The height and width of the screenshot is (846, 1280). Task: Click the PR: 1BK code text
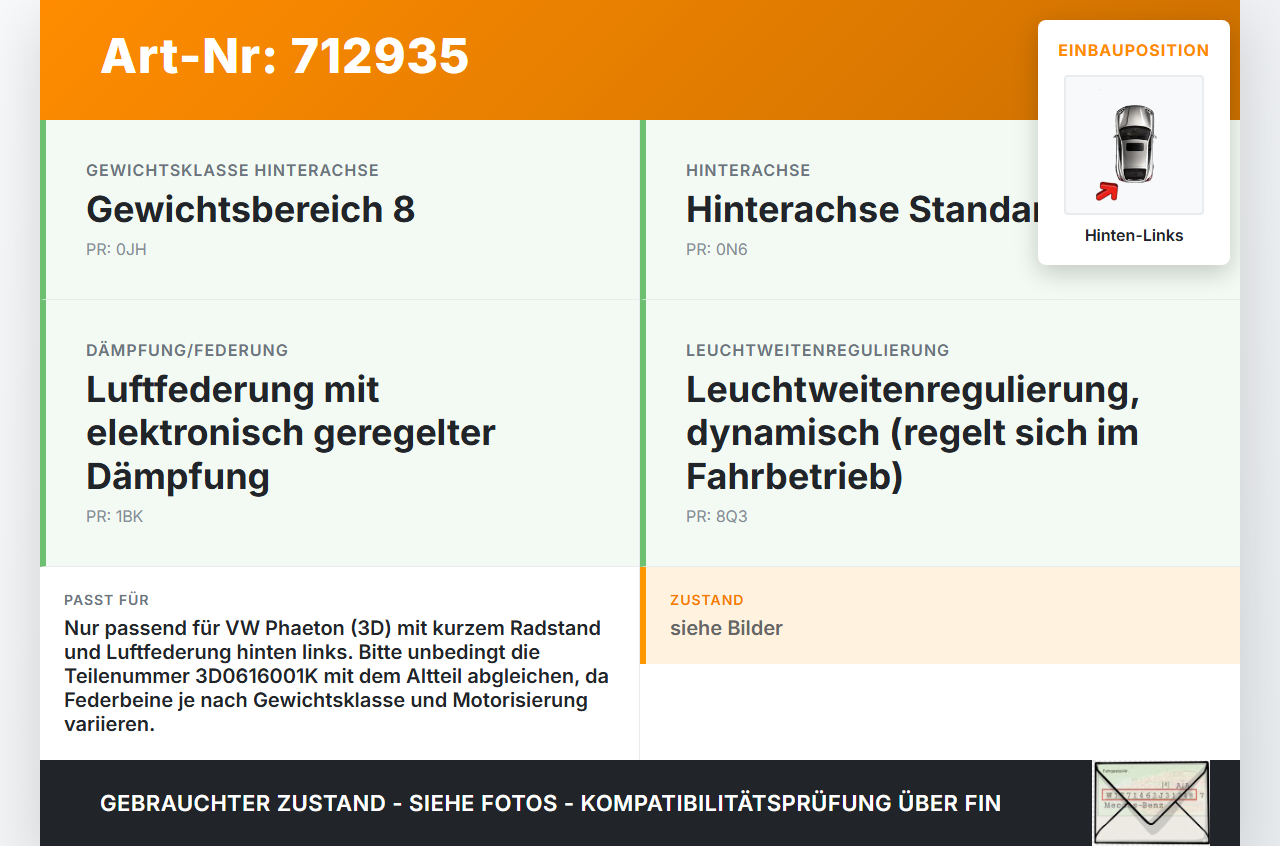115,517
